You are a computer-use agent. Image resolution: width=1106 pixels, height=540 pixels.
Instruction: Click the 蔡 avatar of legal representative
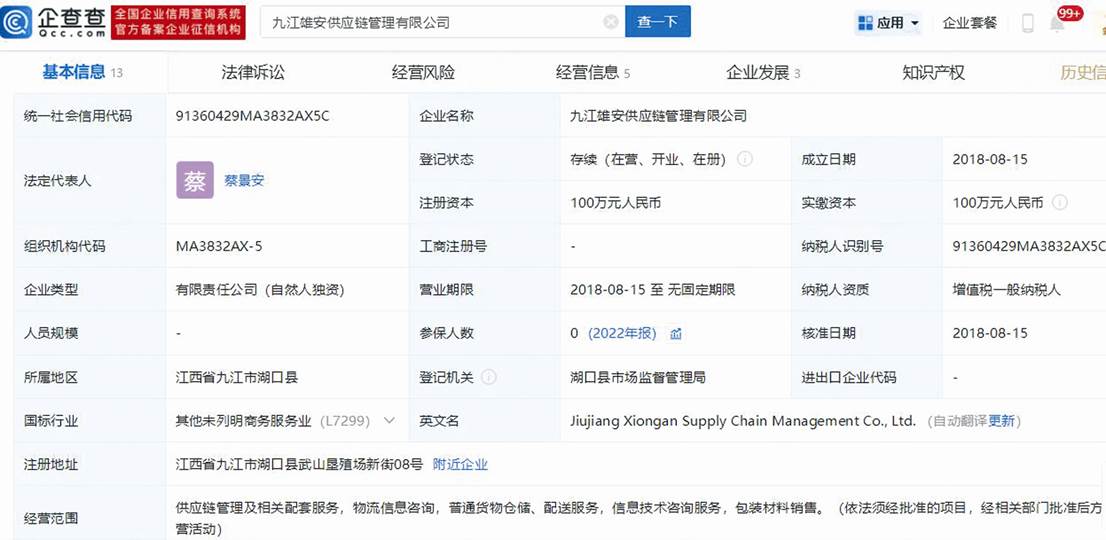(195, 180)
